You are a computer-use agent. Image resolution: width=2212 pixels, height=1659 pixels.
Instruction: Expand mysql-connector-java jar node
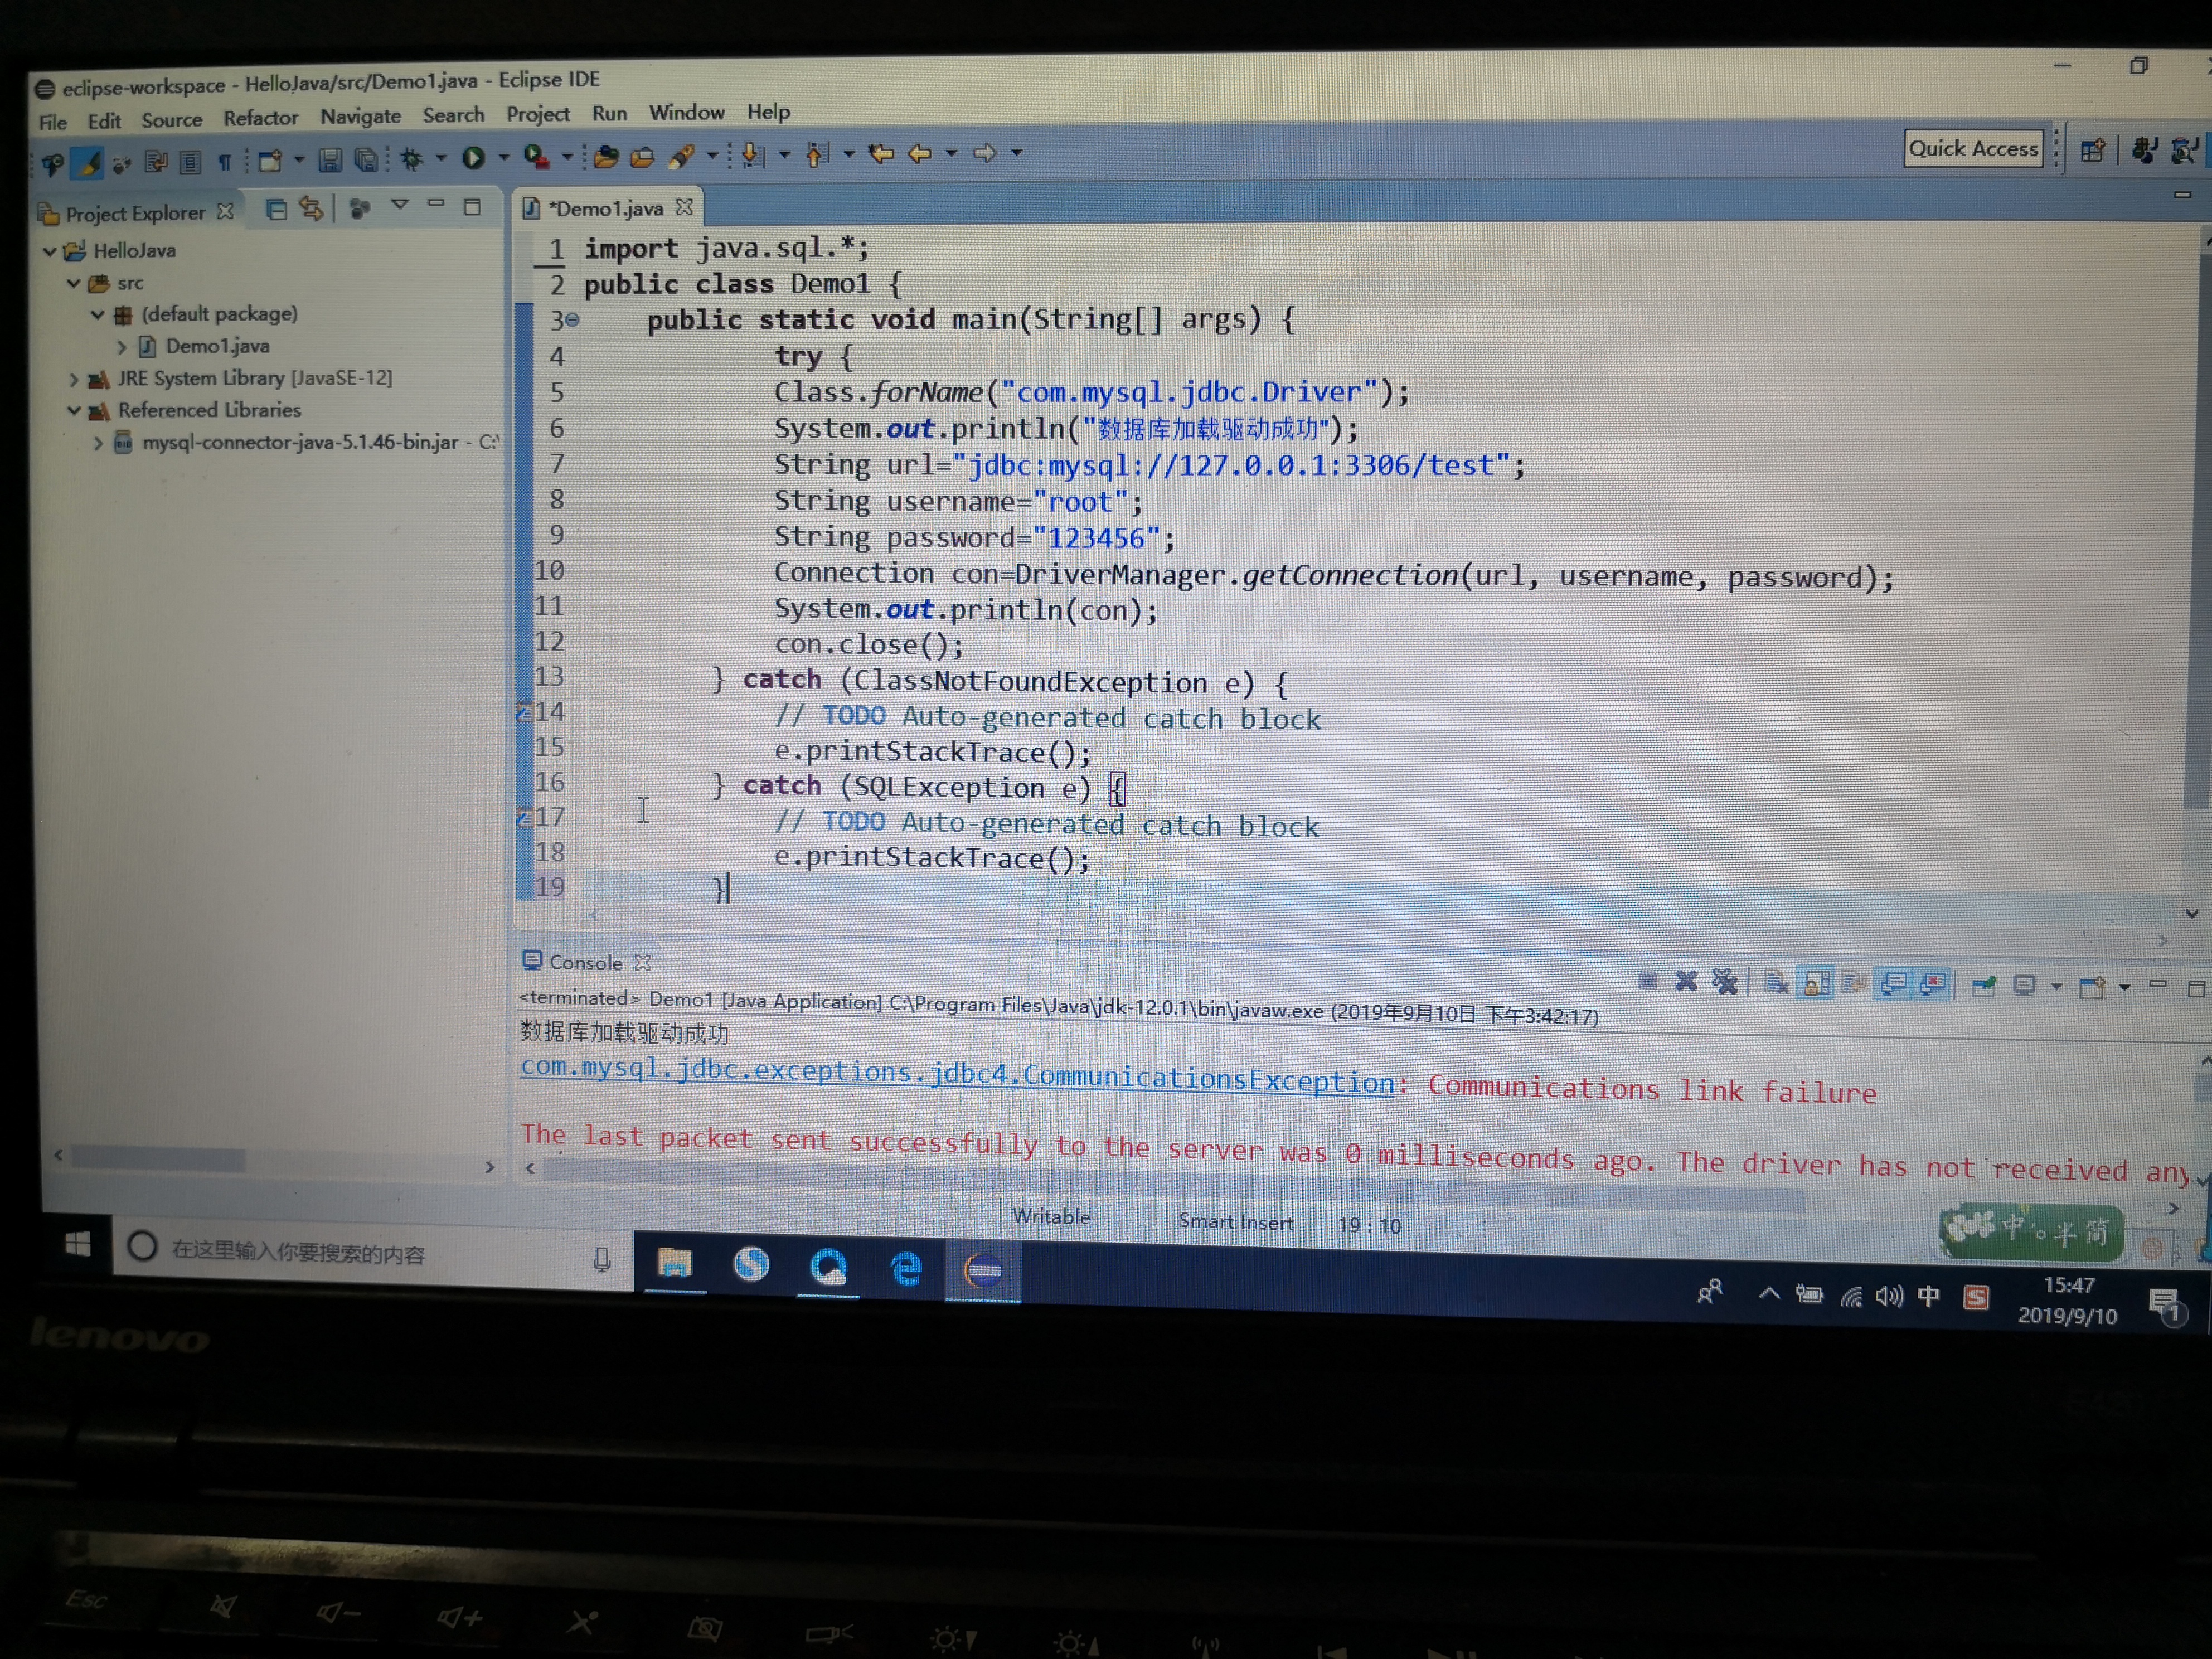98,443
